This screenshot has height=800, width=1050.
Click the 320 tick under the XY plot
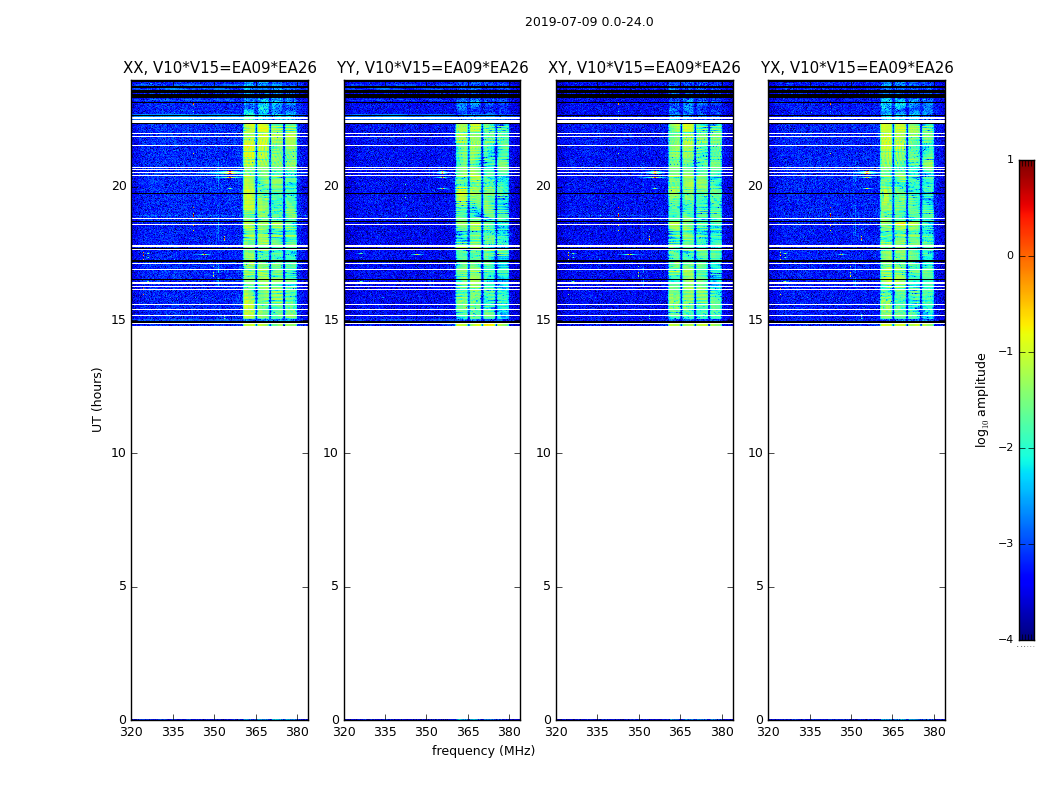point(556,732)
